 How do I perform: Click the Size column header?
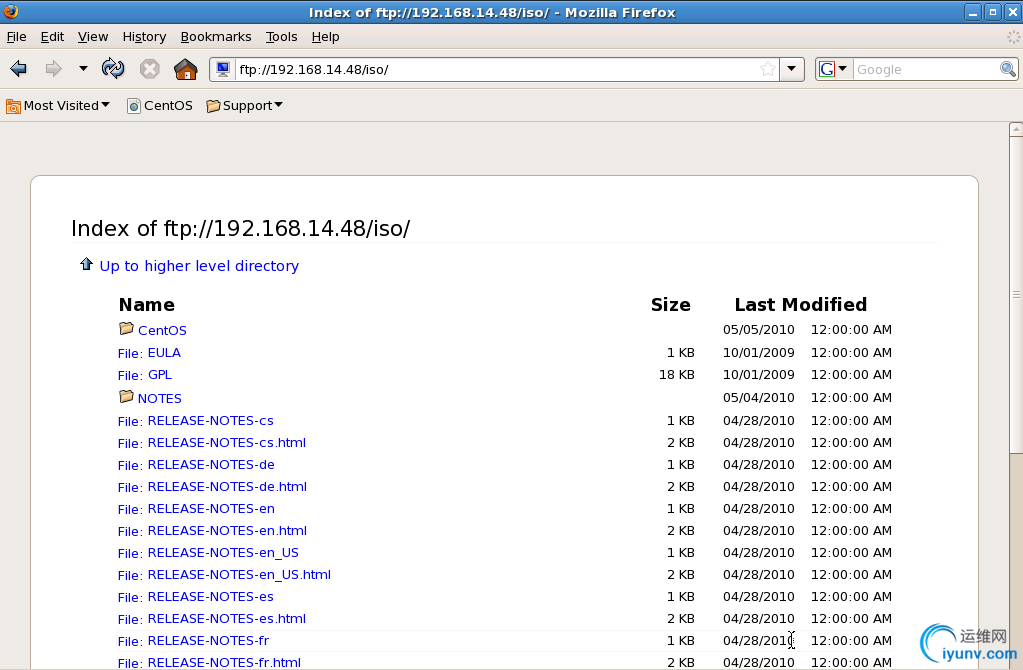pyautogui.click(x=671, y=305)
